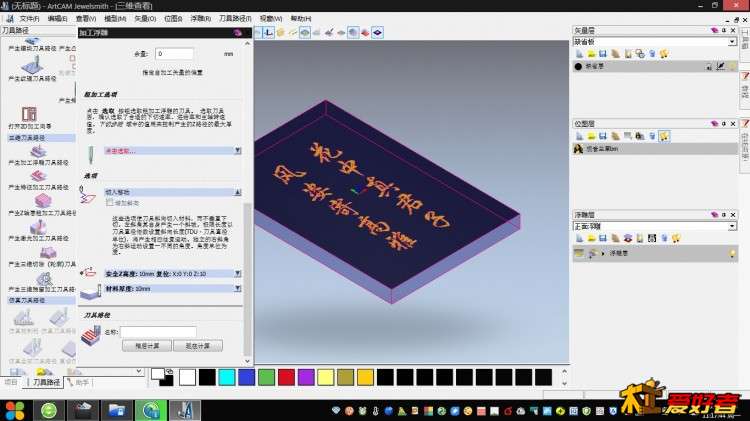Toggle the ramping checkbox under 切入移动
Screen dimensions: 750x421
[110, 203]
